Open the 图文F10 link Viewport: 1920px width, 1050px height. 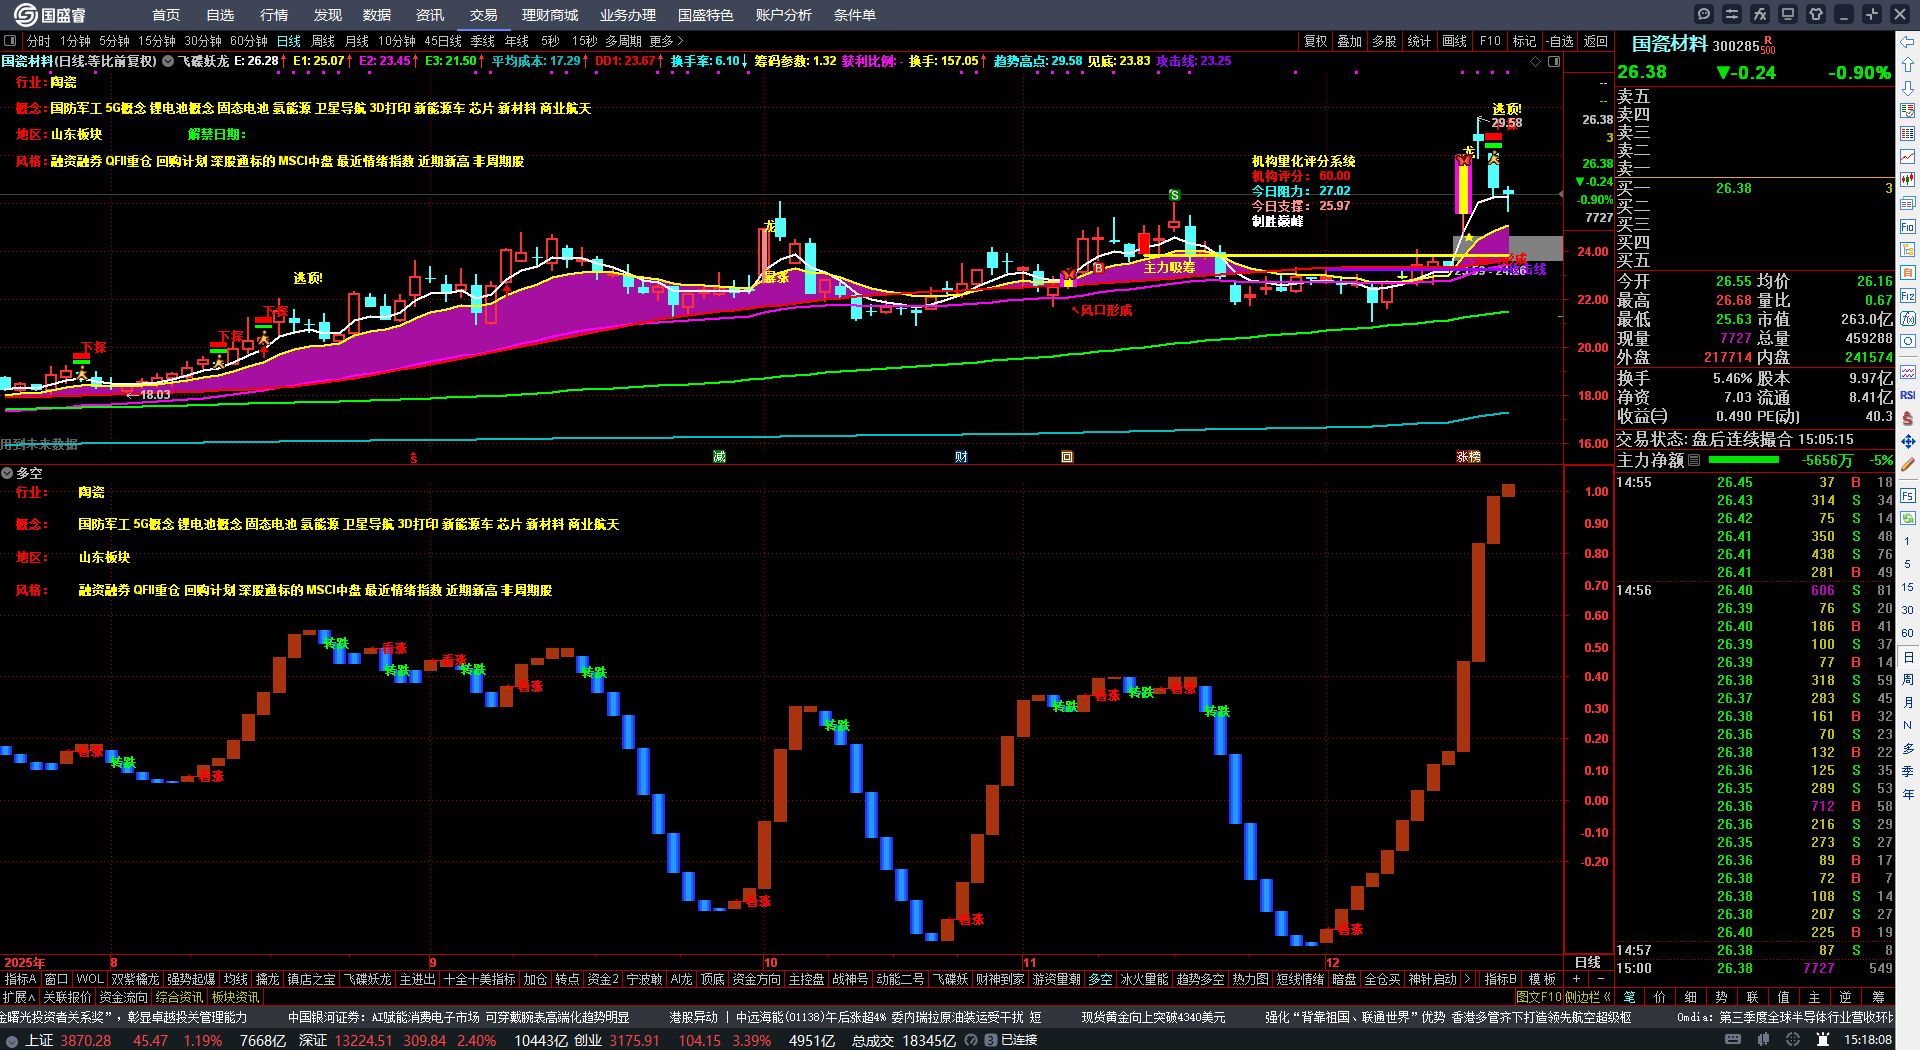[1538, 997]
